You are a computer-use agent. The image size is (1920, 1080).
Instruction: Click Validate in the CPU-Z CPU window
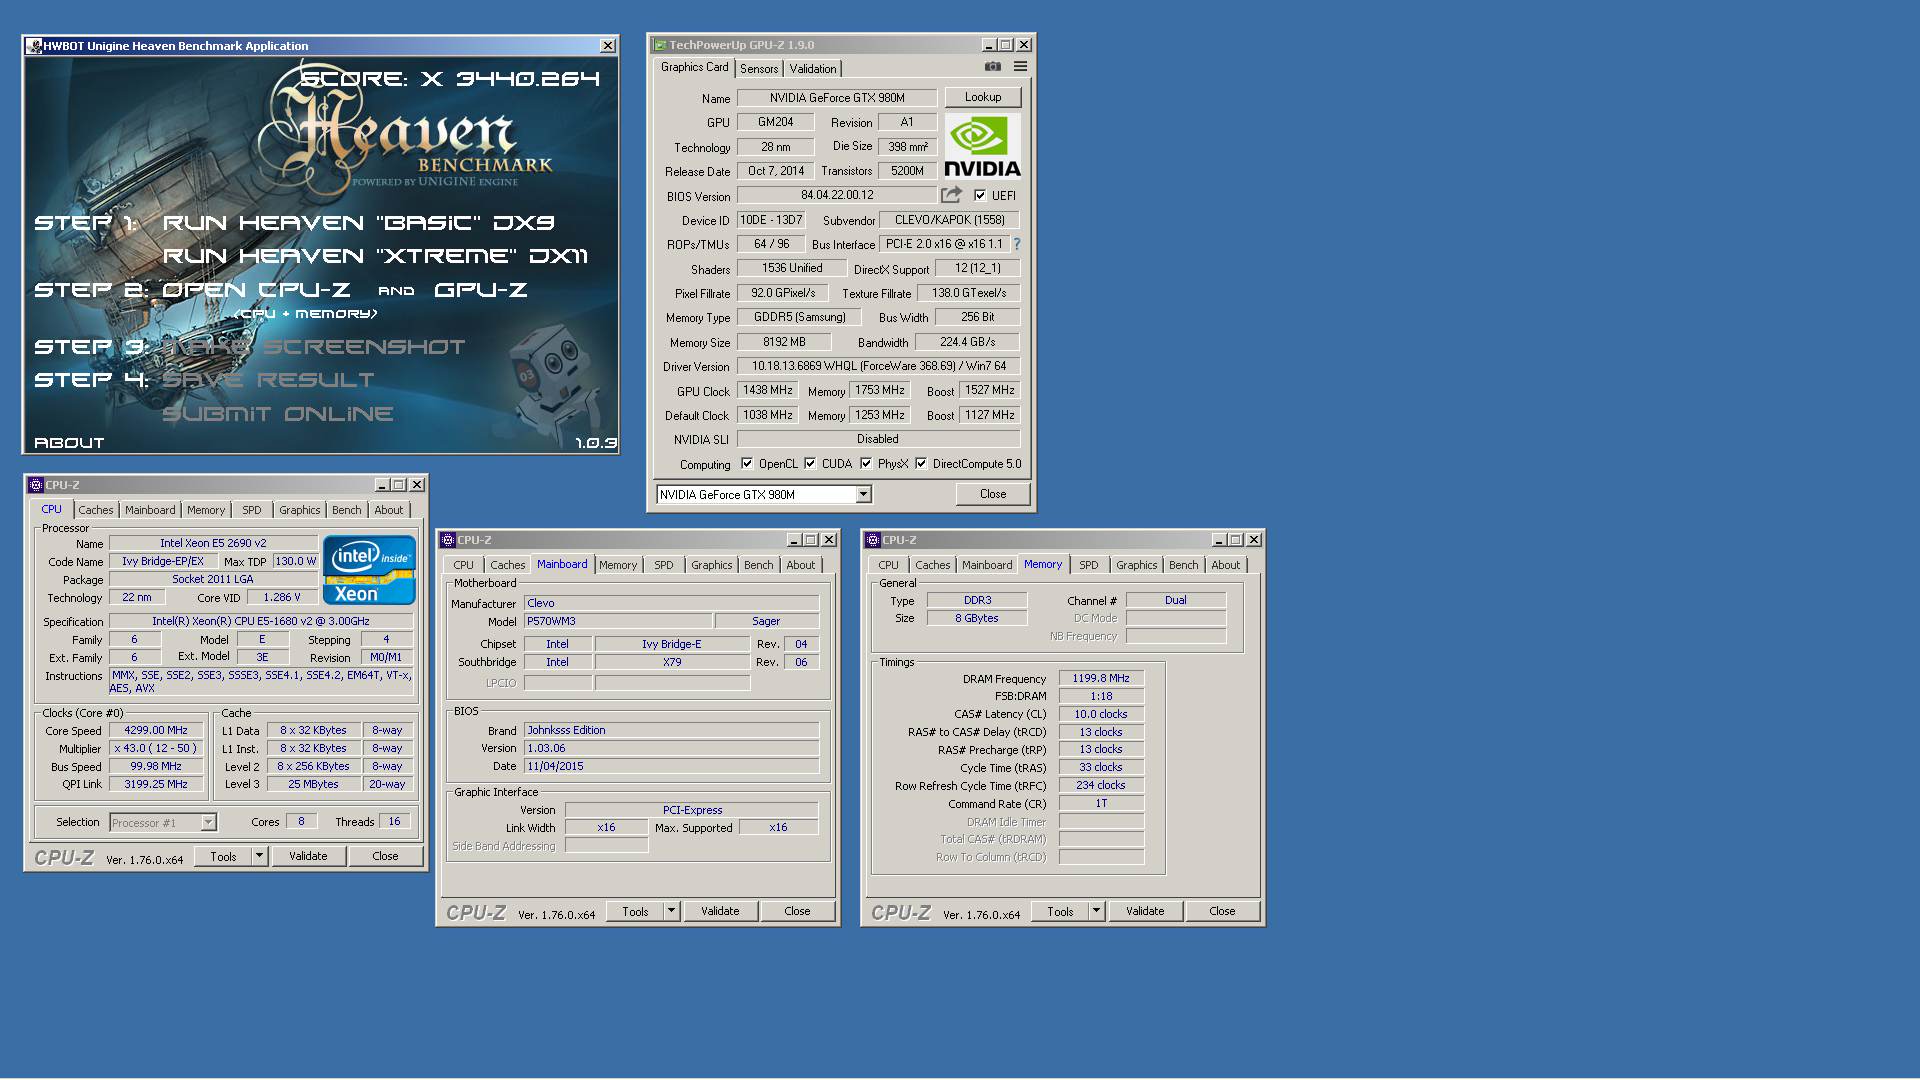tap(308, 856)
